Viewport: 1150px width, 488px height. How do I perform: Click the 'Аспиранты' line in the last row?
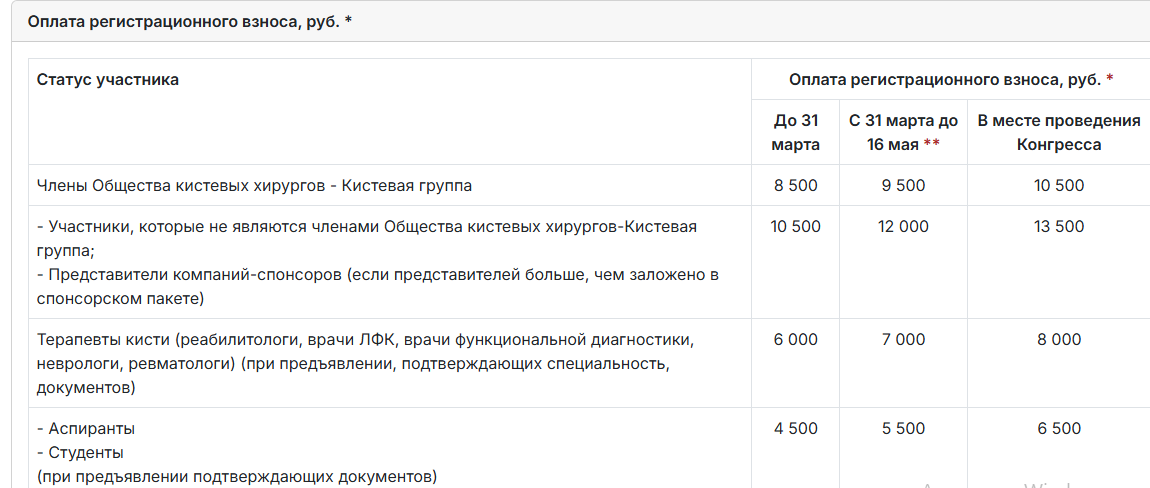[x=91, y=429]
